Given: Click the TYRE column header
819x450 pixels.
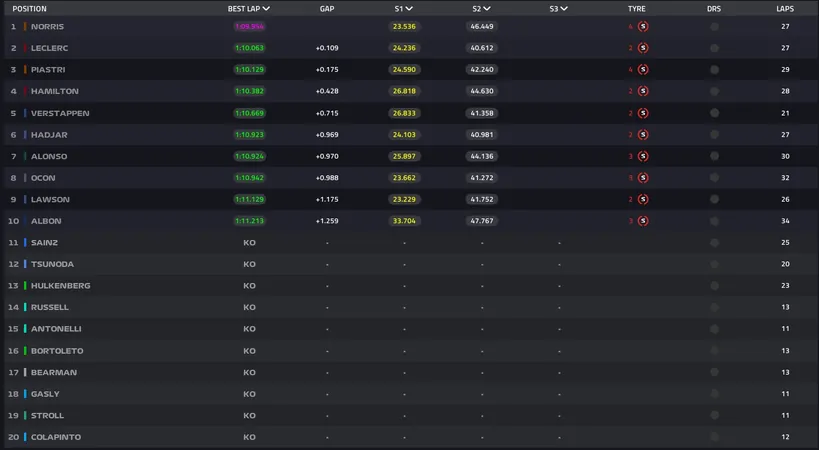Looking at the screenshot, I should point(637,9).
